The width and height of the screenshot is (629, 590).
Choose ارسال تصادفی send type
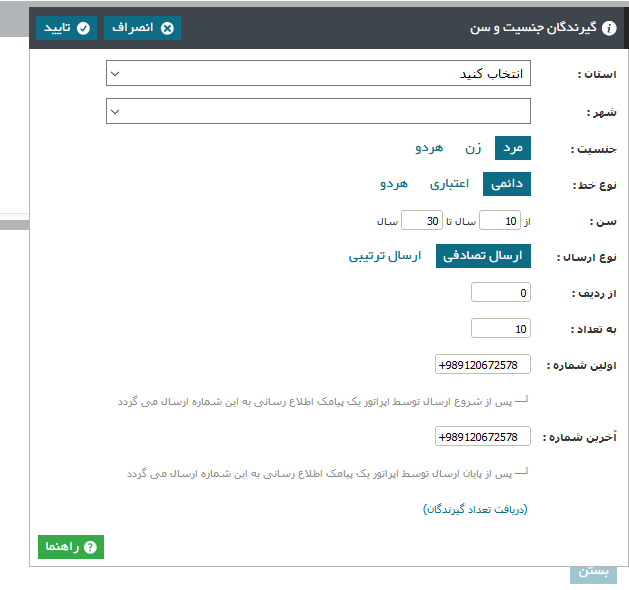tap(483, 256)
